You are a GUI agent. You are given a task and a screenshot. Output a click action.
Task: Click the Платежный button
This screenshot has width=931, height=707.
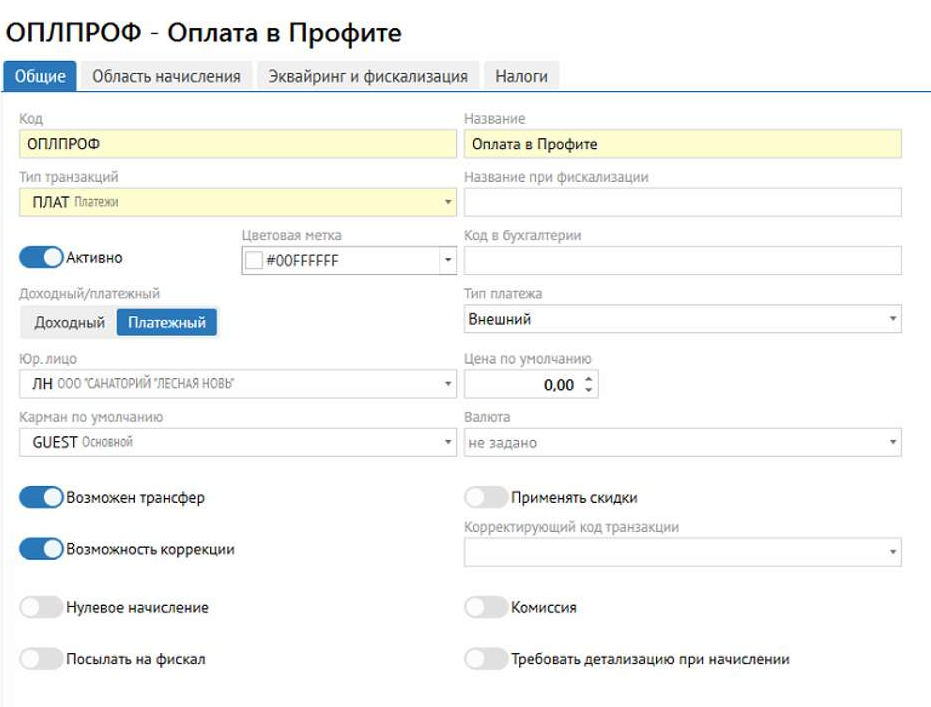pos(166,323)
